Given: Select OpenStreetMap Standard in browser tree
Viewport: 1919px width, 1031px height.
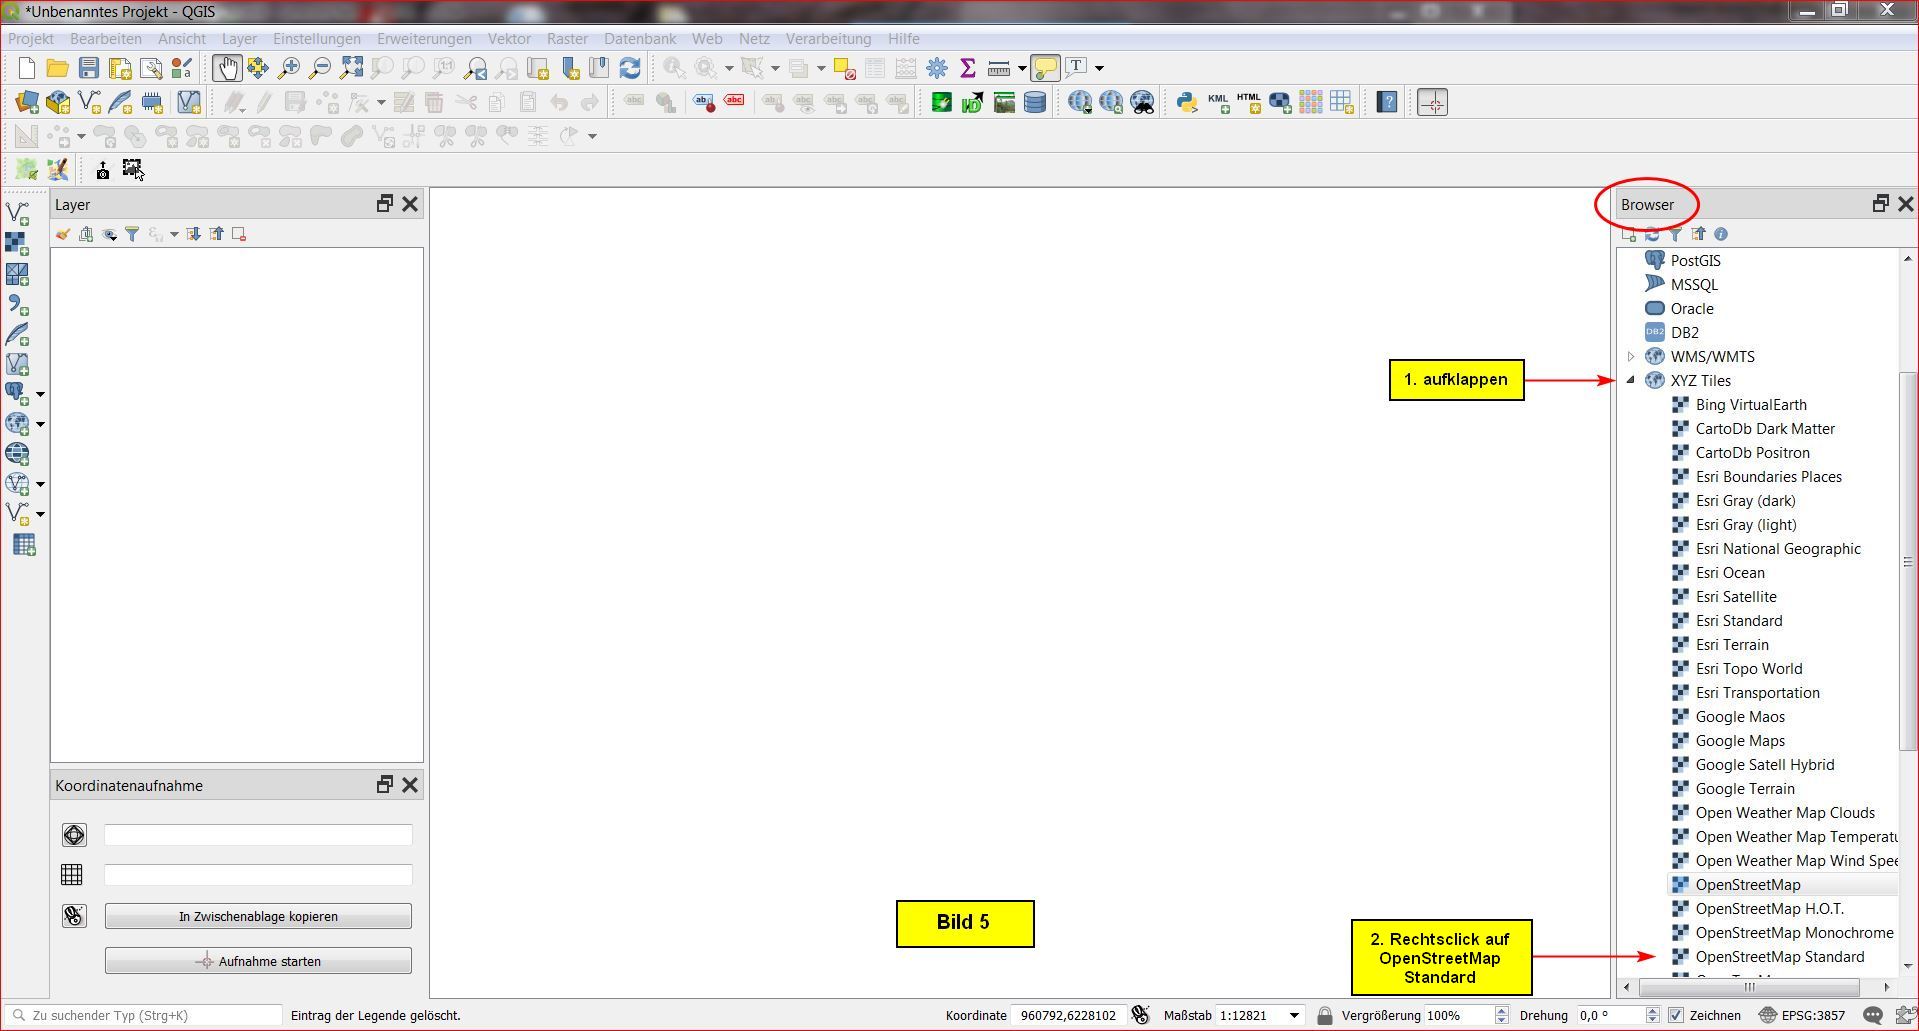Looking at the screenshot, I should click(x=1779, y=957).
